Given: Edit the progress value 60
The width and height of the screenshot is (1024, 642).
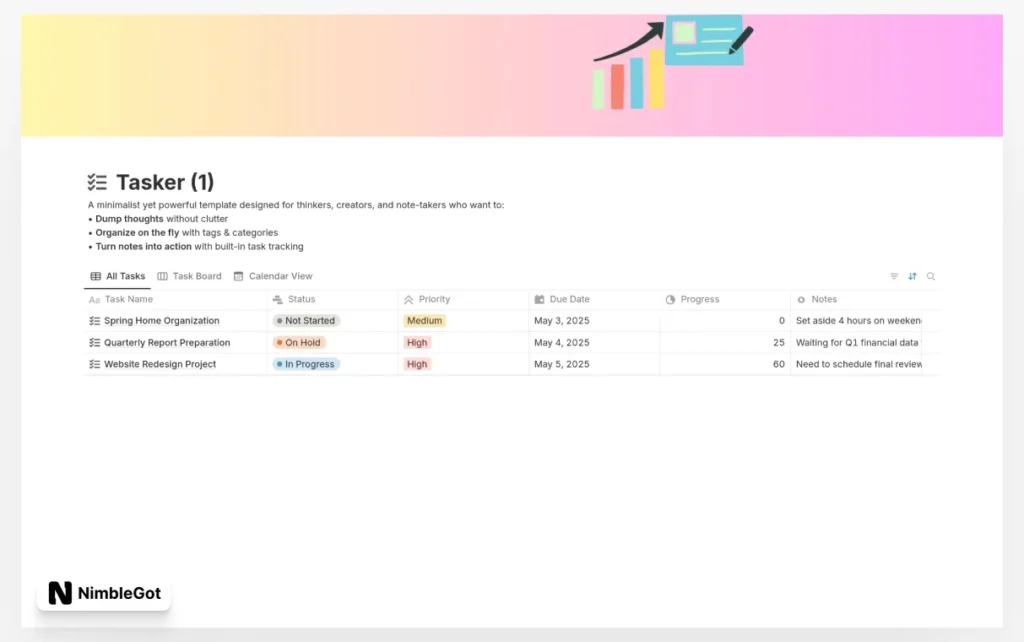Looking at the screenshot, I should [x=778, y=364].
